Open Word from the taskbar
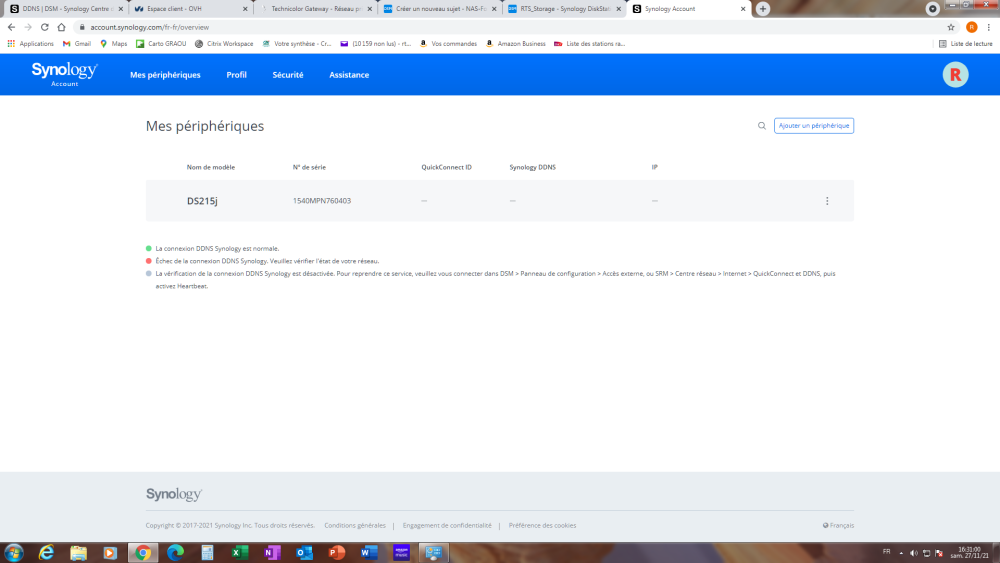The image size is (1000, 563). [x=369, y=553]
